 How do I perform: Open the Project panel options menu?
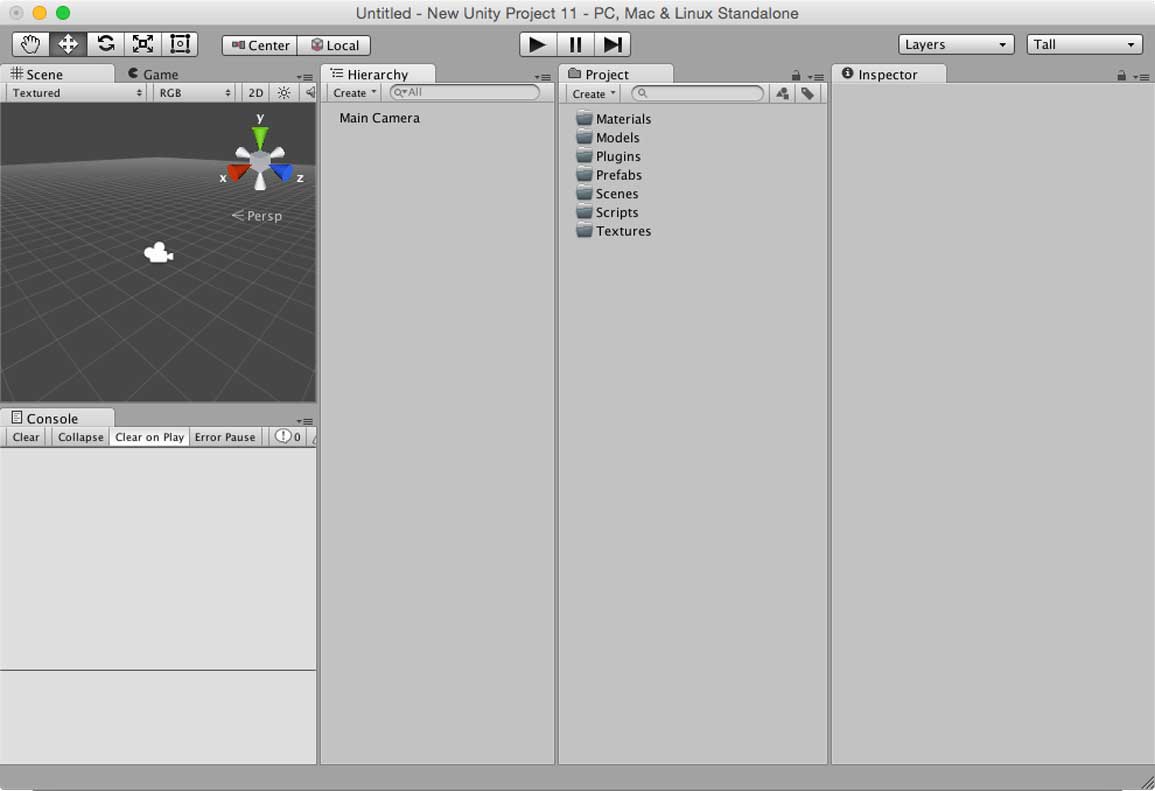(815, 77)
